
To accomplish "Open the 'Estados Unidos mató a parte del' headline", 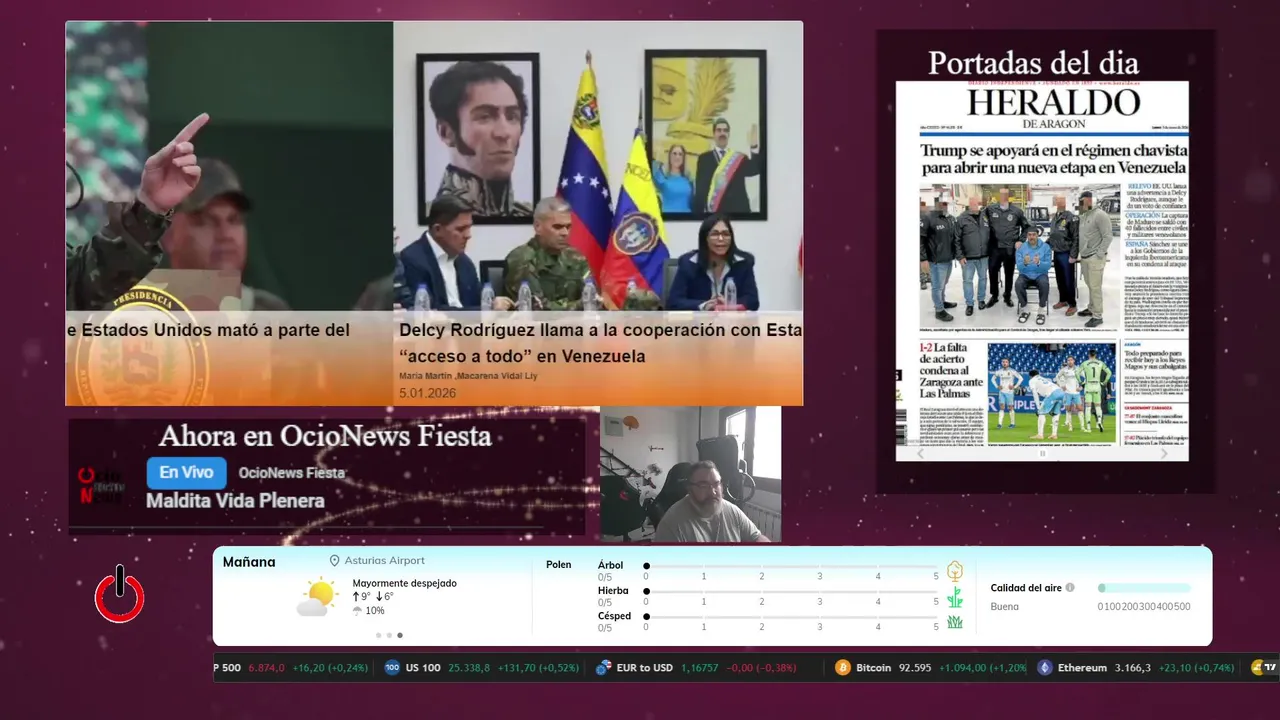I will [x=208, y=330].
